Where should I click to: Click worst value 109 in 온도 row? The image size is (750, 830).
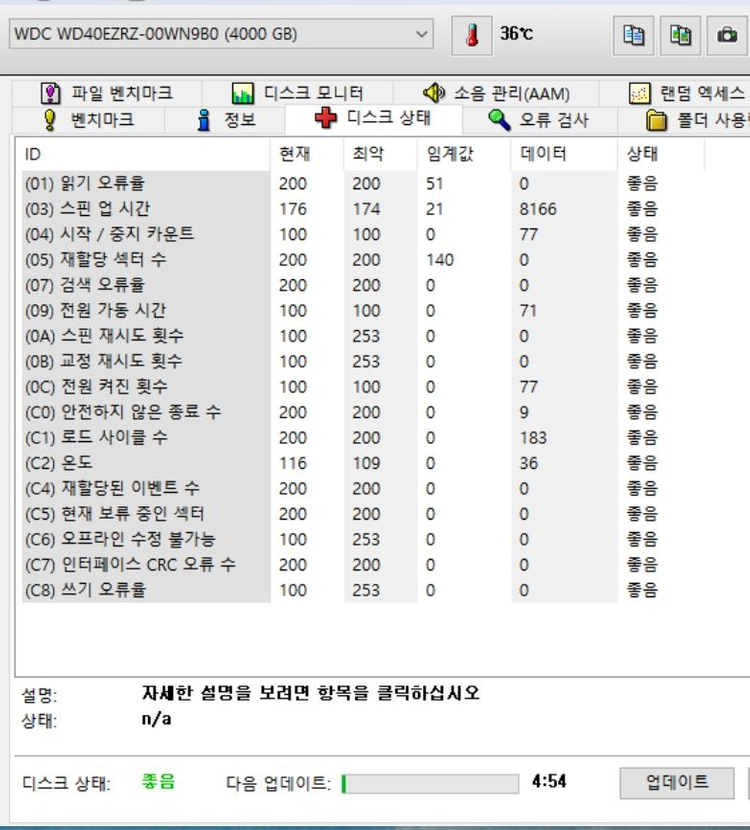[x=366, y=463]
